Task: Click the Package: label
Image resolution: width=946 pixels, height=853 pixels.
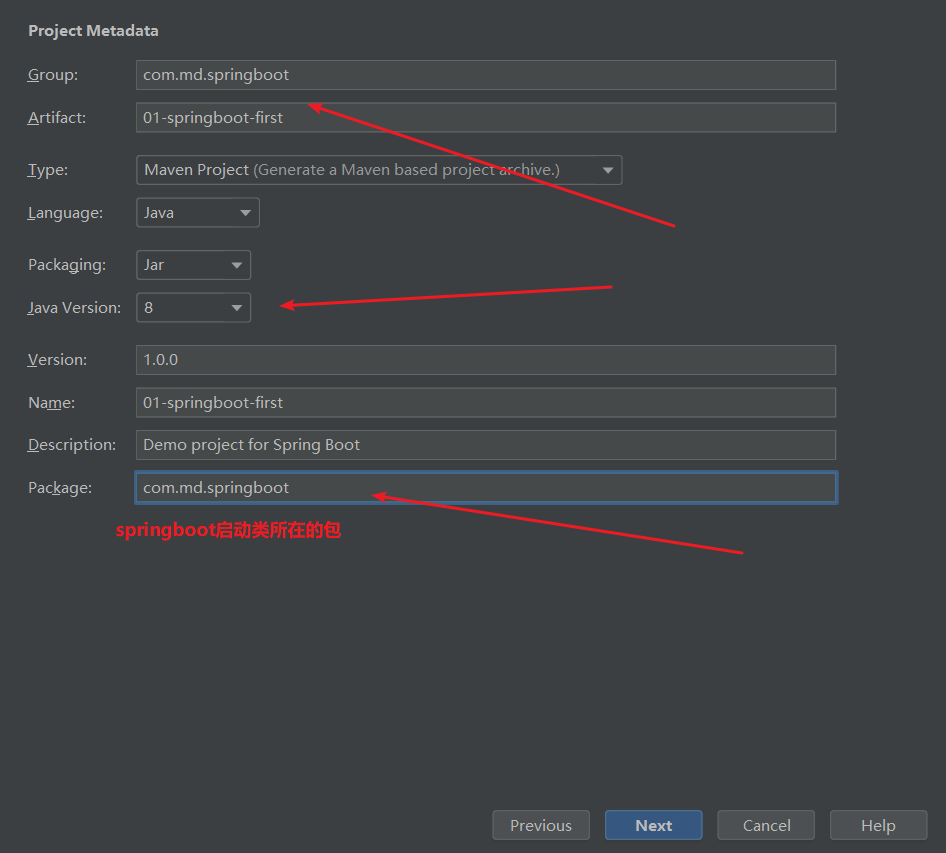Action: pos(60,487)
